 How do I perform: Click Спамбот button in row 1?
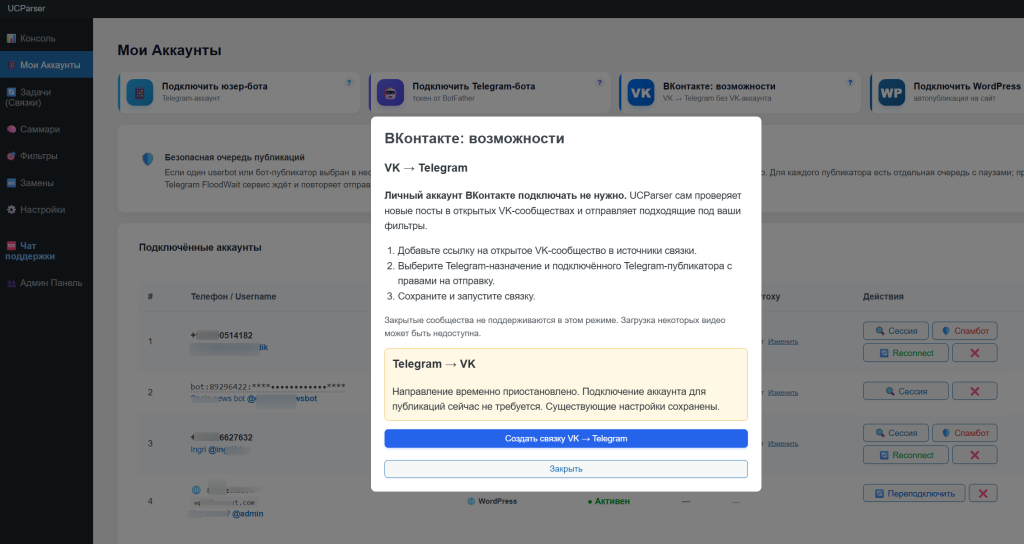965,331
